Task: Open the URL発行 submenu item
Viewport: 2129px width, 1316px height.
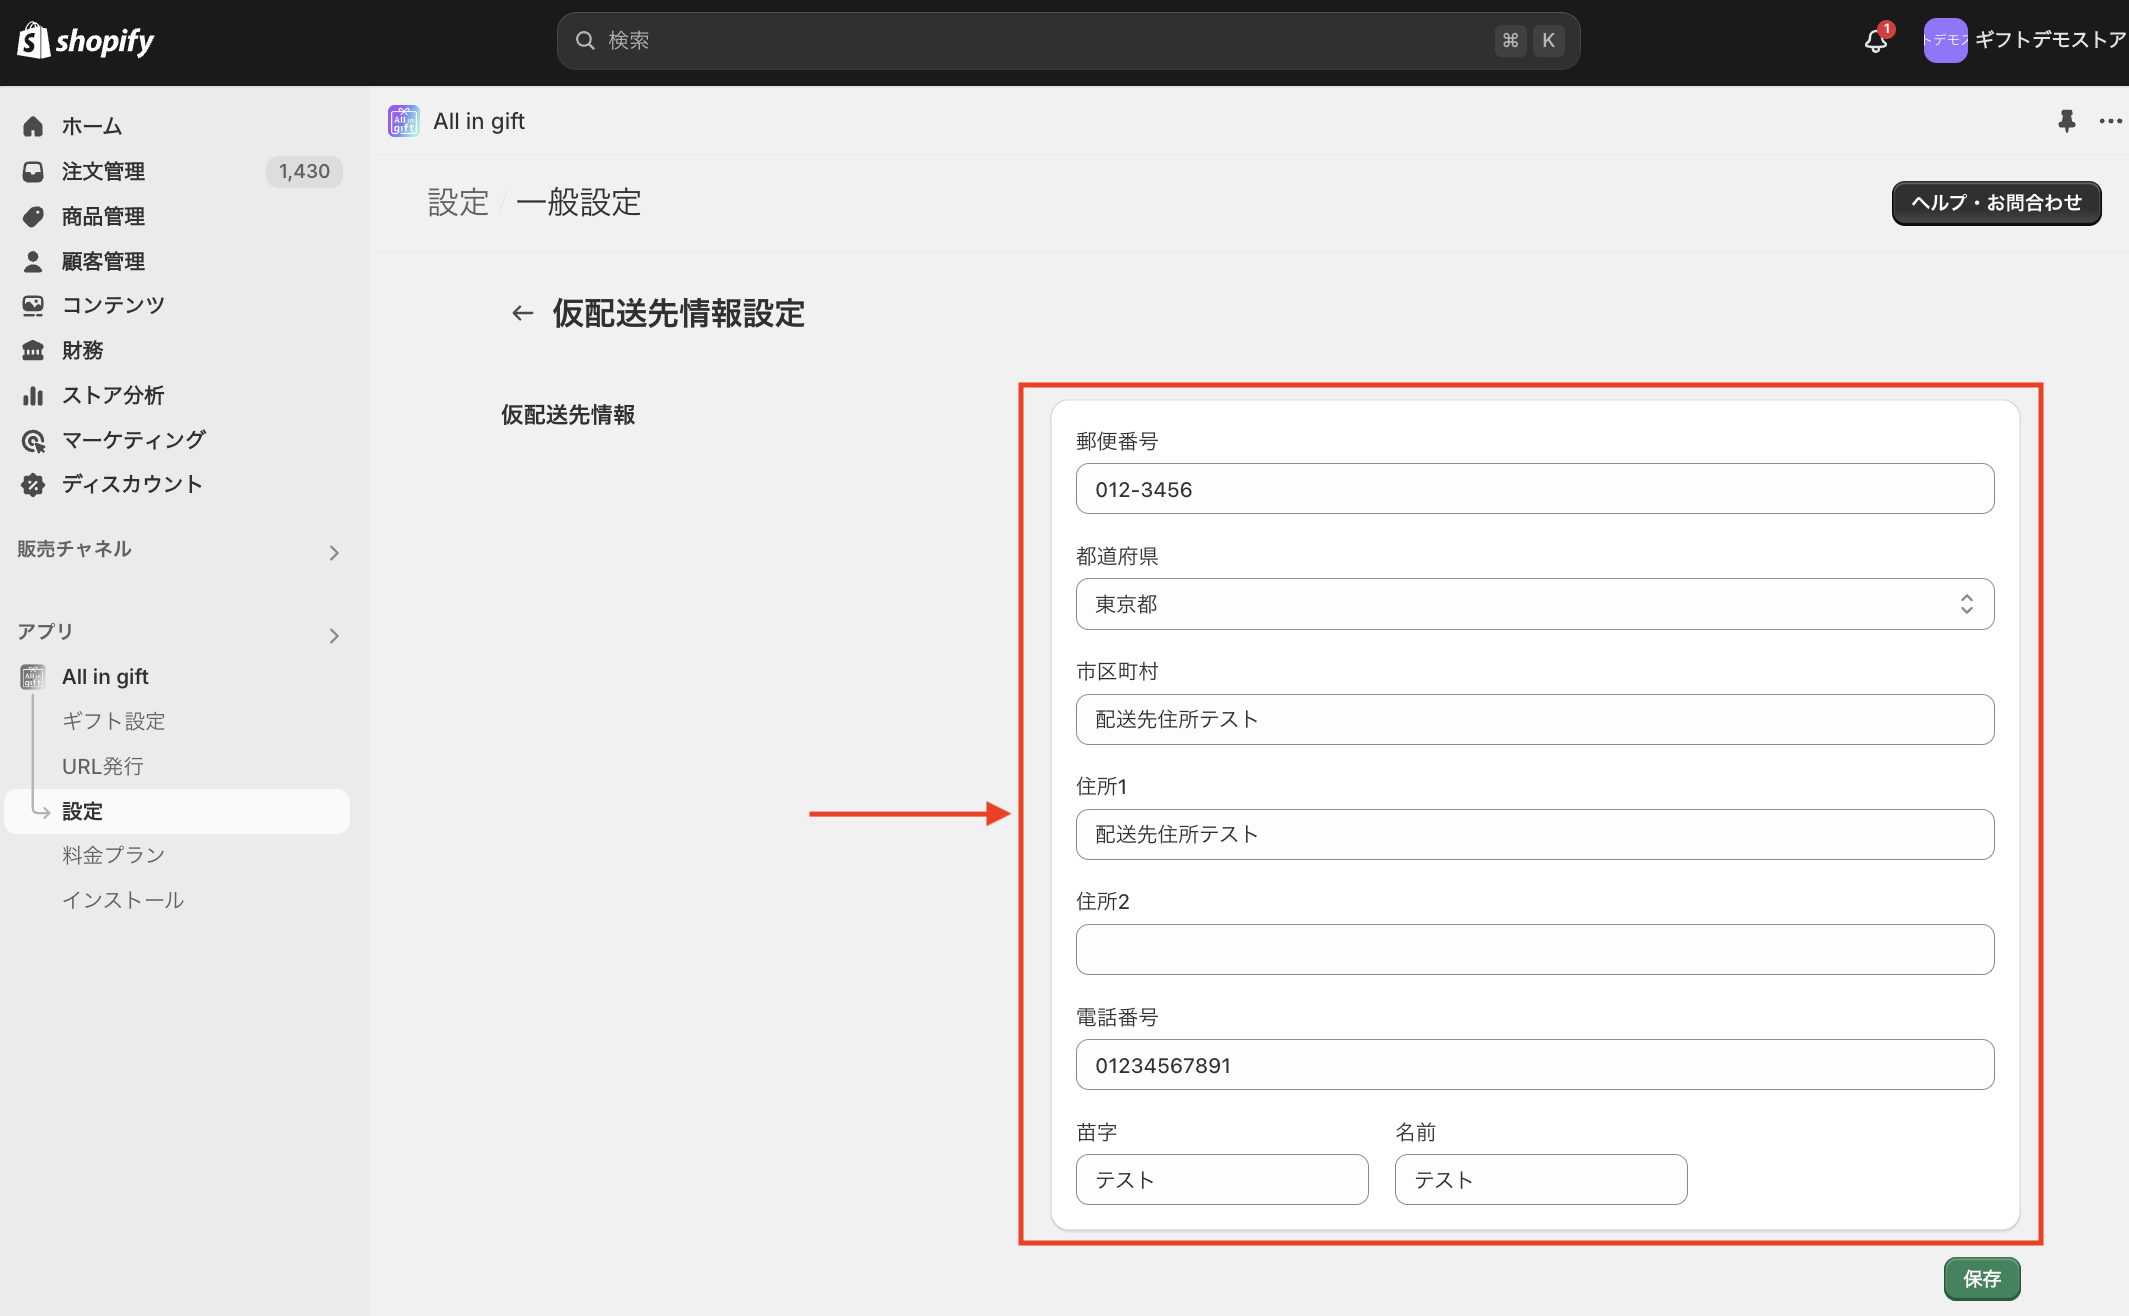Action: [x=103, y=766]
